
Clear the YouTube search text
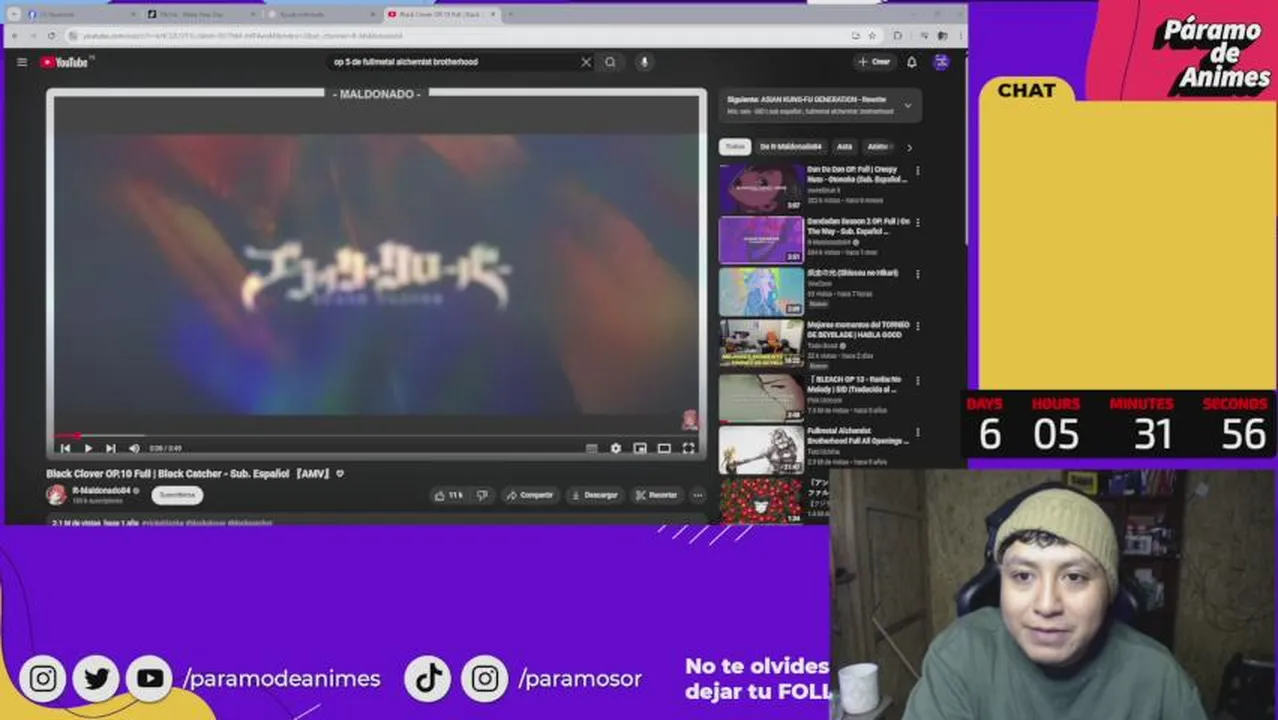[586, 62]
